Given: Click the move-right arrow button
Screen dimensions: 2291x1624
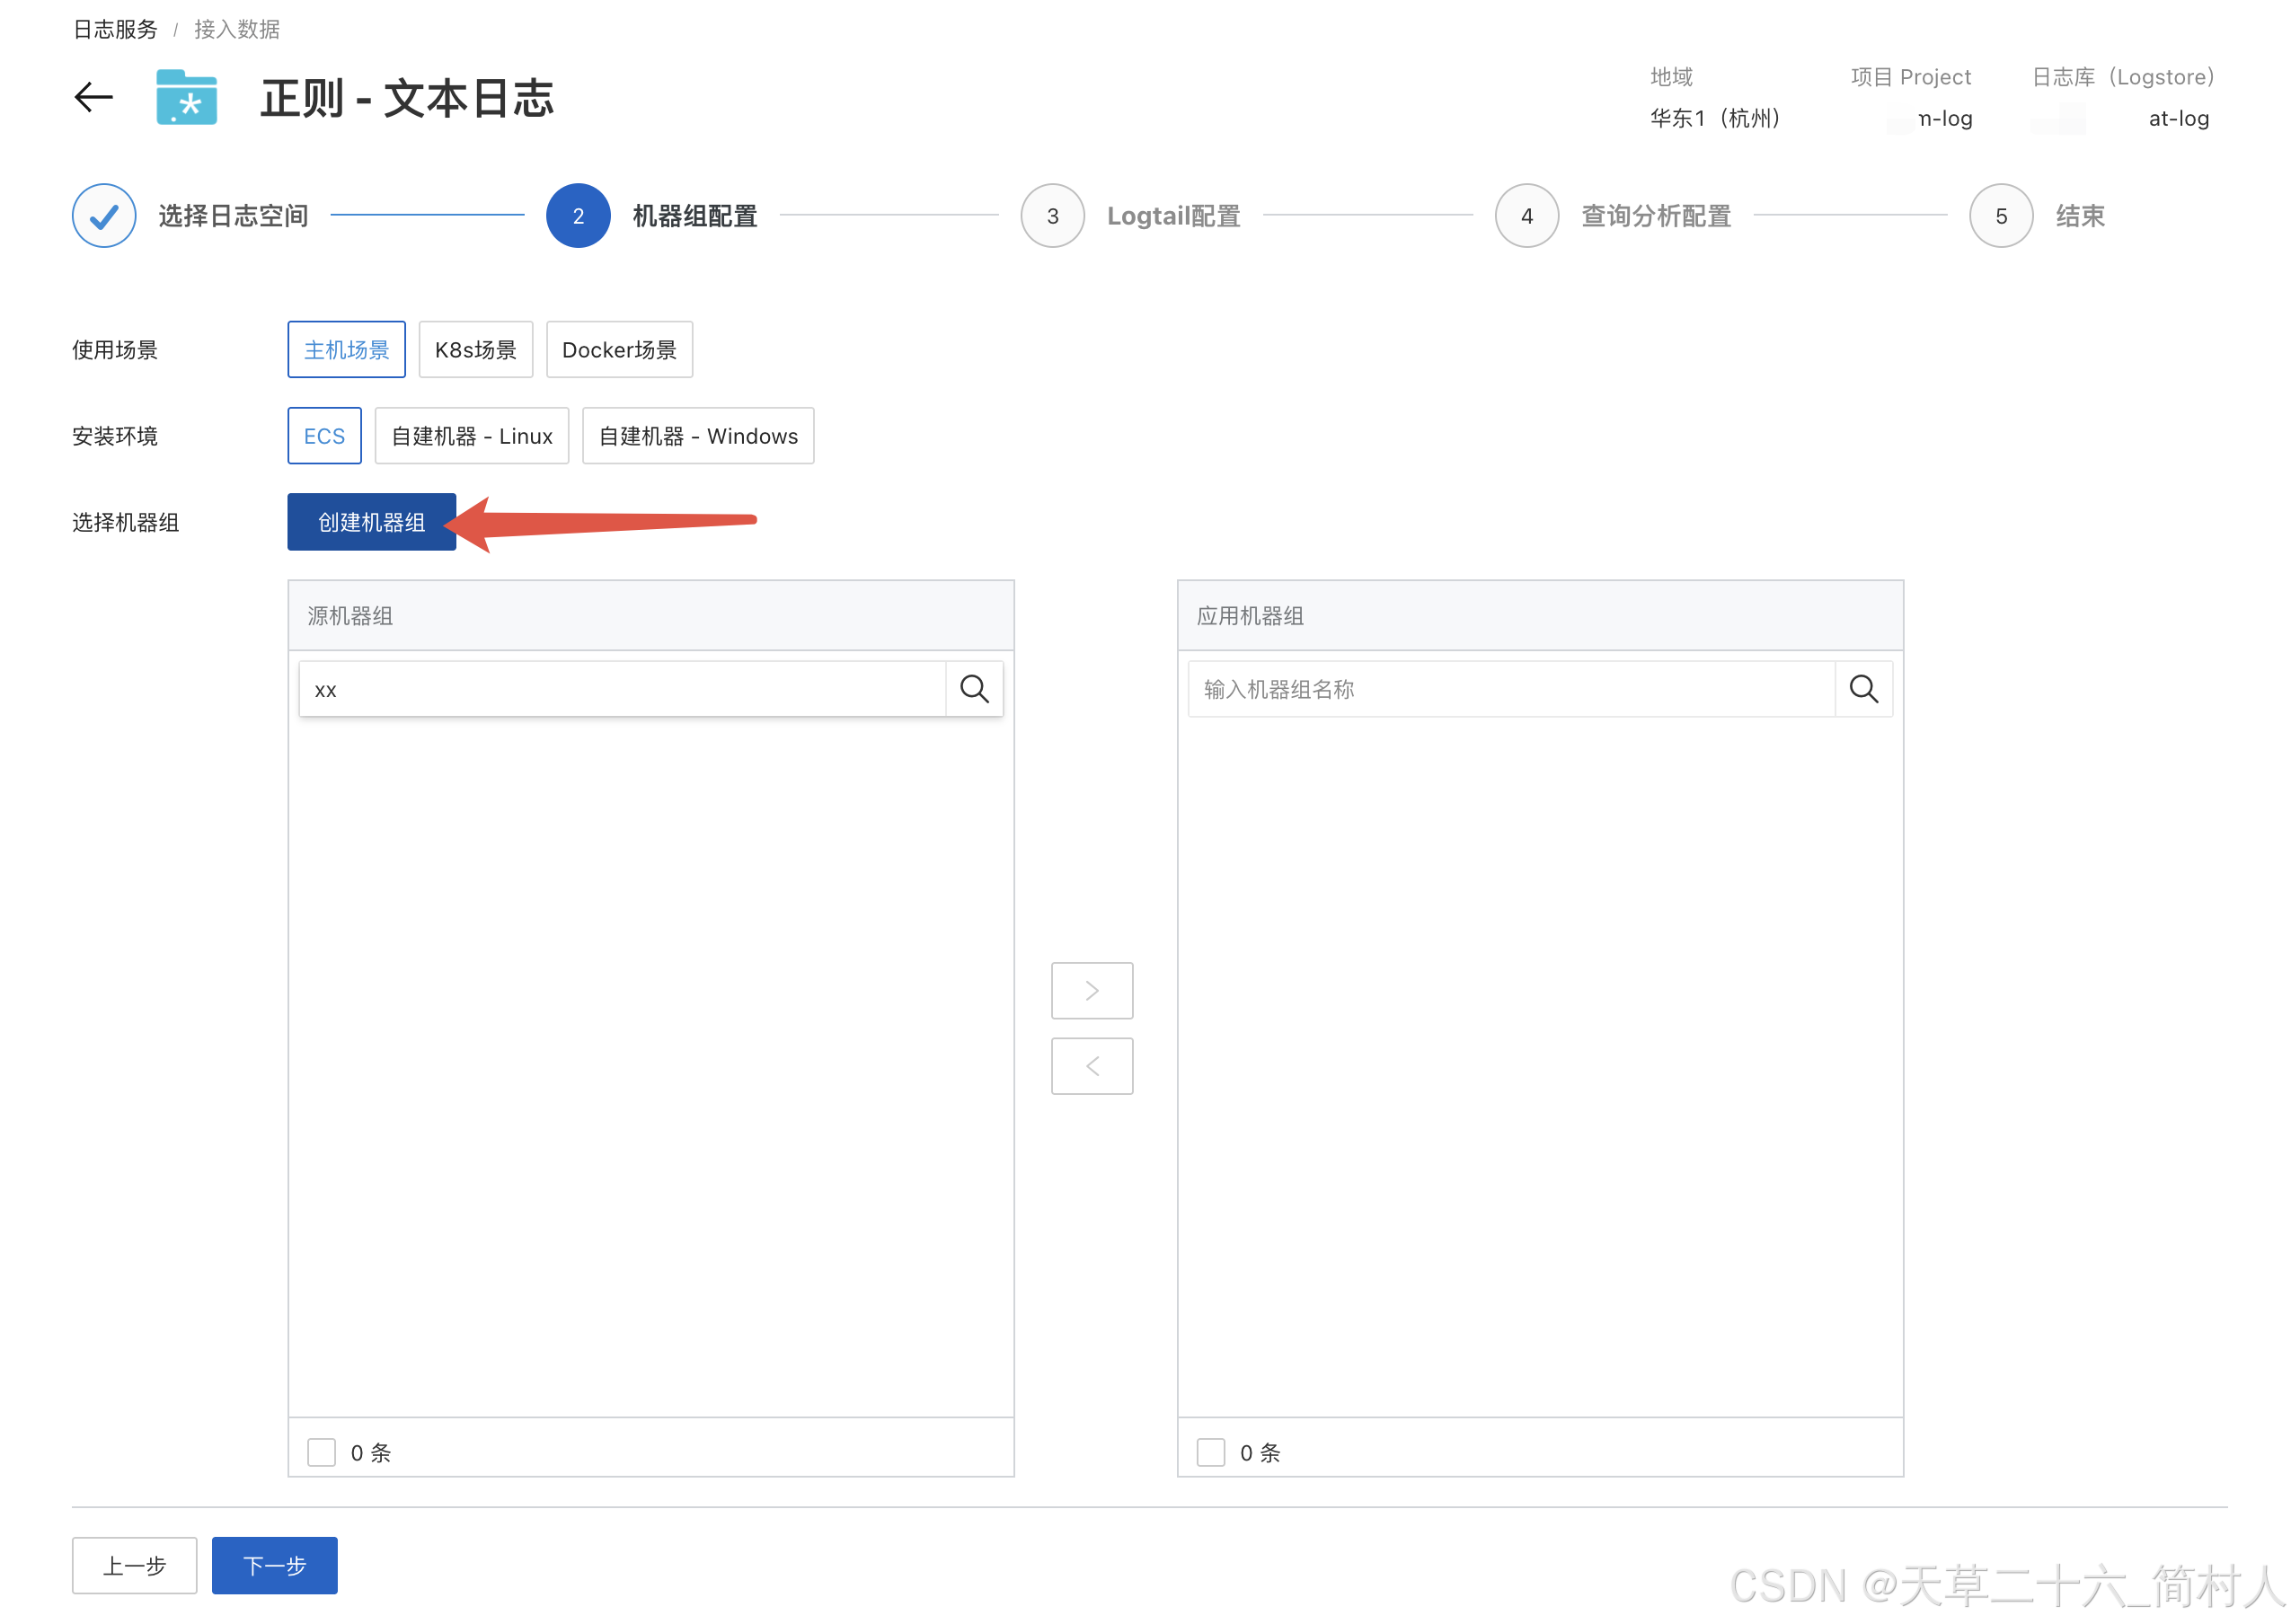Looking at the screenshot, I should pyautogui.click(x=1092, y=990).
